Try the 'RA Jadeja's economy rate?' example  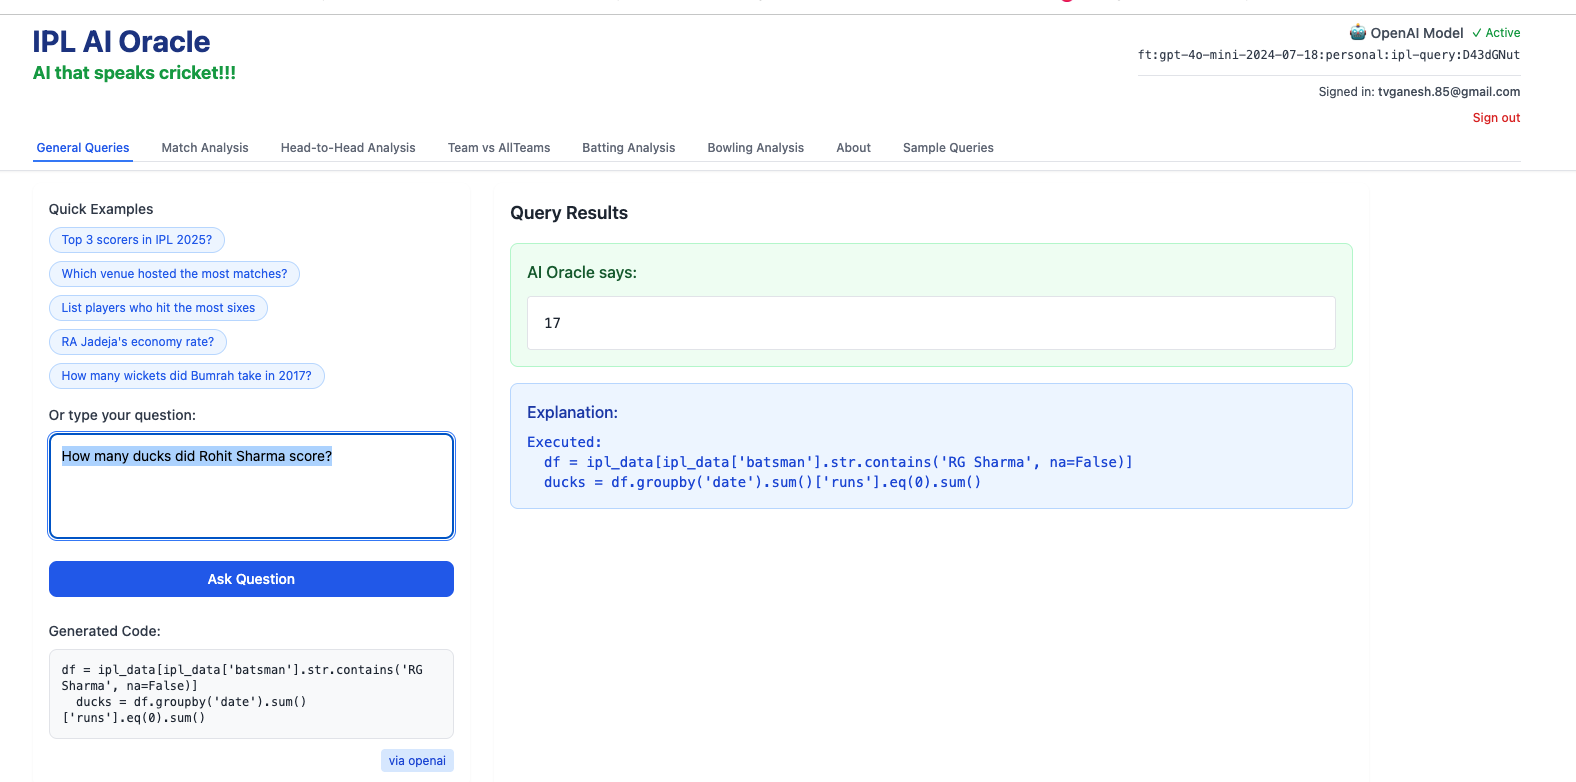click(x=138, y=342)
